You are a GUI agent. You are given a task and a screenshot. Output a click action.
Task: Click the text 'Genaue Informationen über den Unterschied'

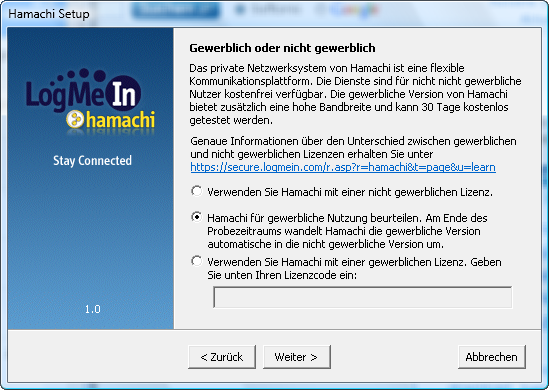pyautogui.click(x=297, y=141)
